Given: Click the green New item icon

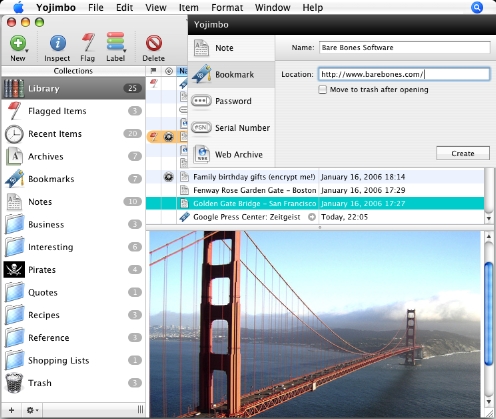Looking at the screenshot, I should [17, 43].
